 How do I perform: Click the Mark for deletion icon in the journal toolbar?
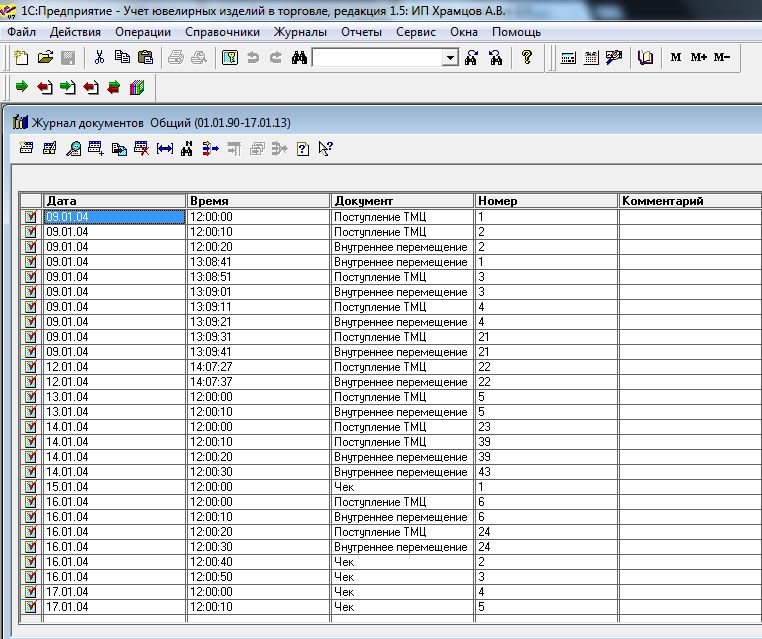tap(141, 148)
